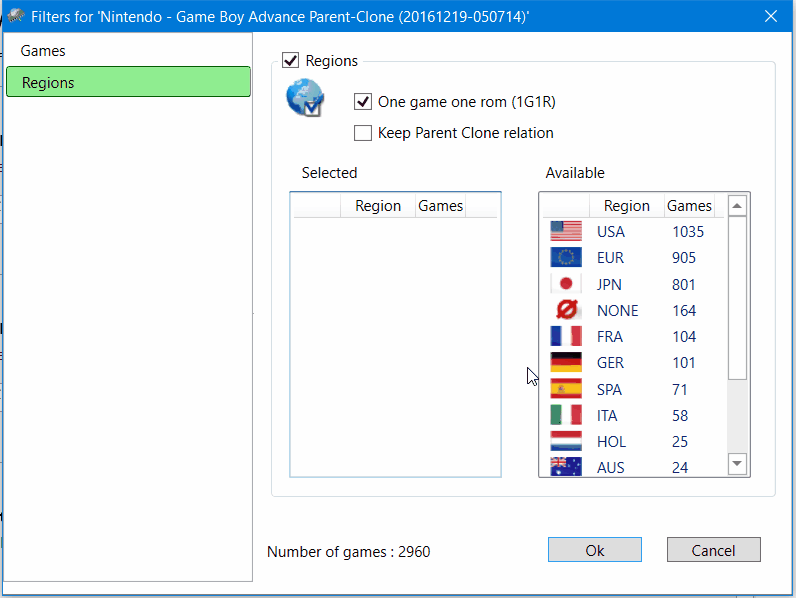Click the NONE region crossed-circle icon
Screen dimensions: 796x598
click(567, 310)
